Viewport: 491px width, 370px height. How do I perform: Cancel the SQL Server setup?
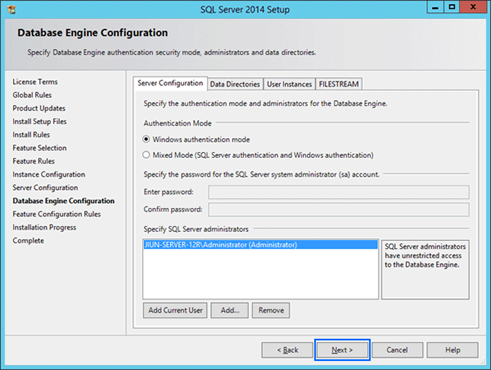click(x=397, y=350)
